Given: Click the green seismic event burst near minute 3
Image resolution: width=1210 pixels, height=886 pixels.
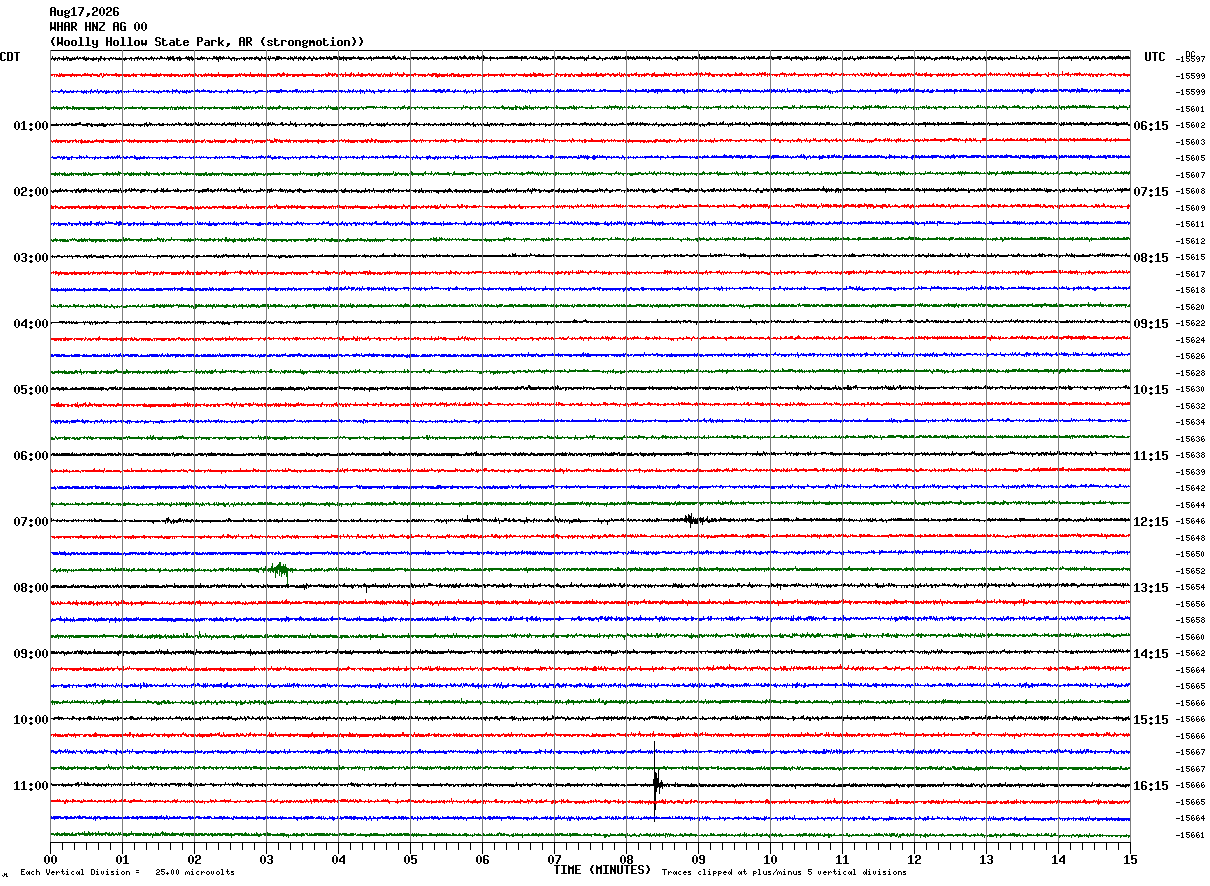Looking at the screenshot, I should coord(280,570).
